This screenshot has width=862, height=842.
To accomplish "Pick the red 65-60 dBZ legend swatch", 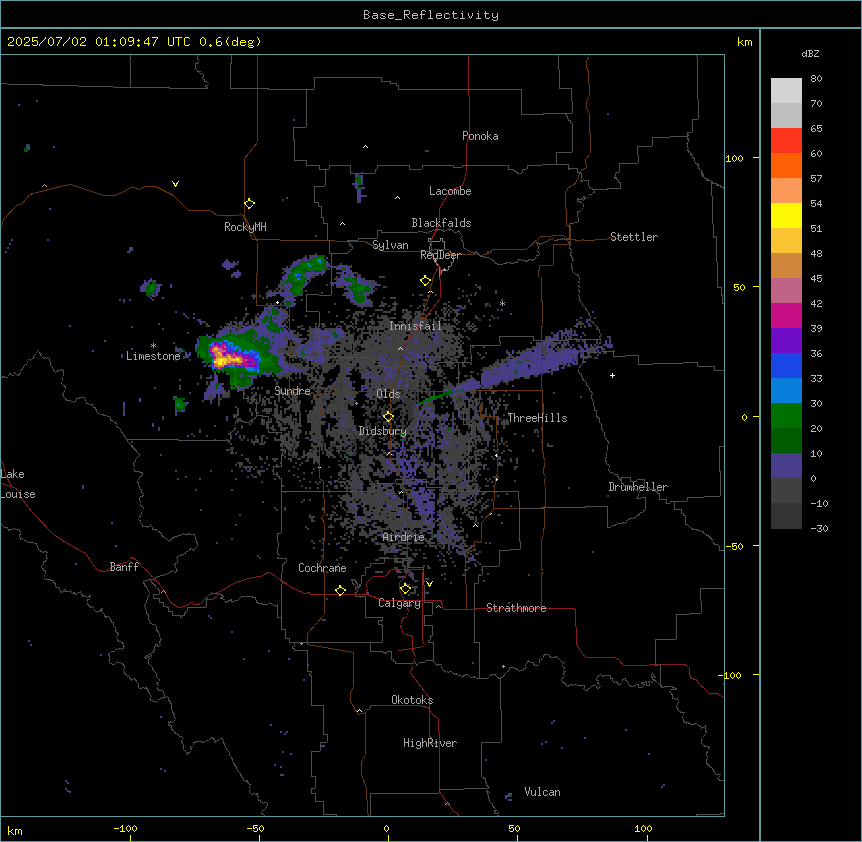I will point(786,140).
